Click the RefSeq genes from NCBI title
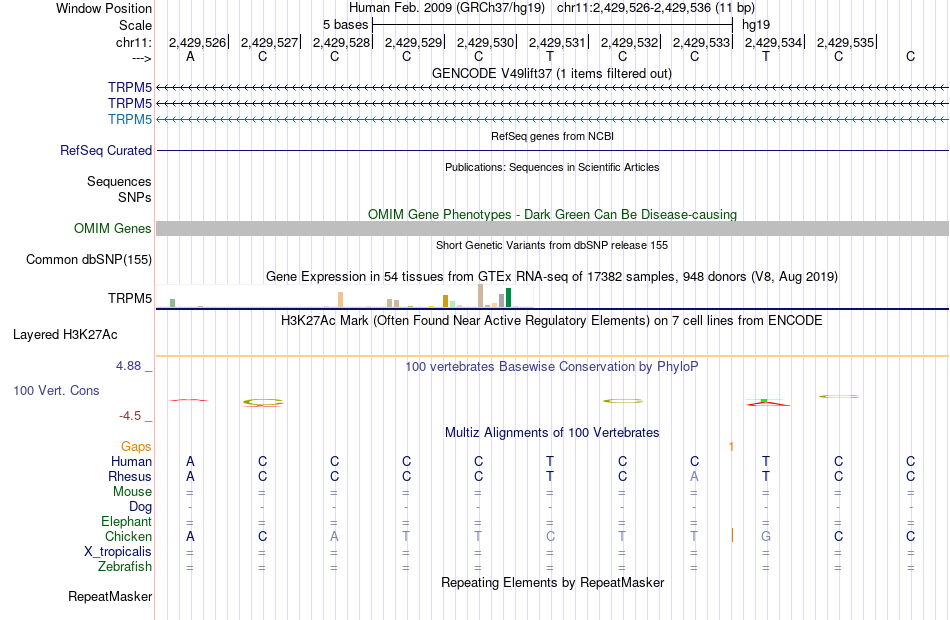The width and height of the screenshot is (950, 620). [x=552, y=136]
